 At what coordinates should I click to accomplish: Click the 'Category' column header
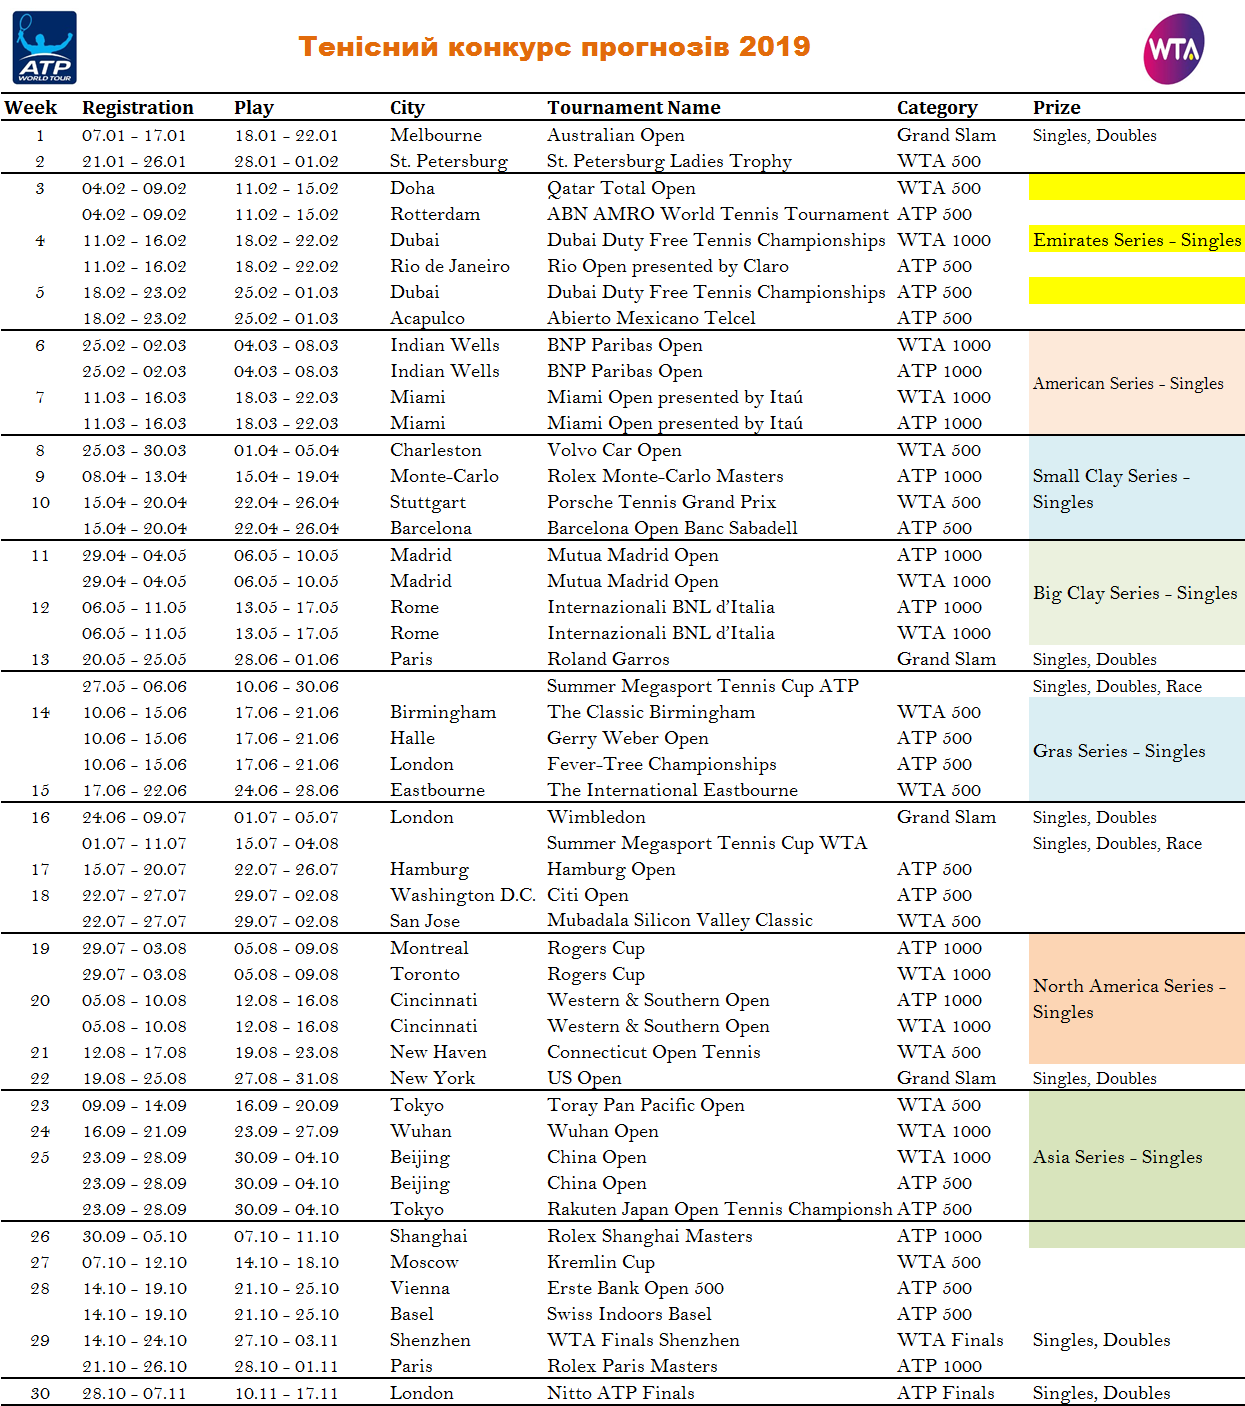click(x=937, y=108)
